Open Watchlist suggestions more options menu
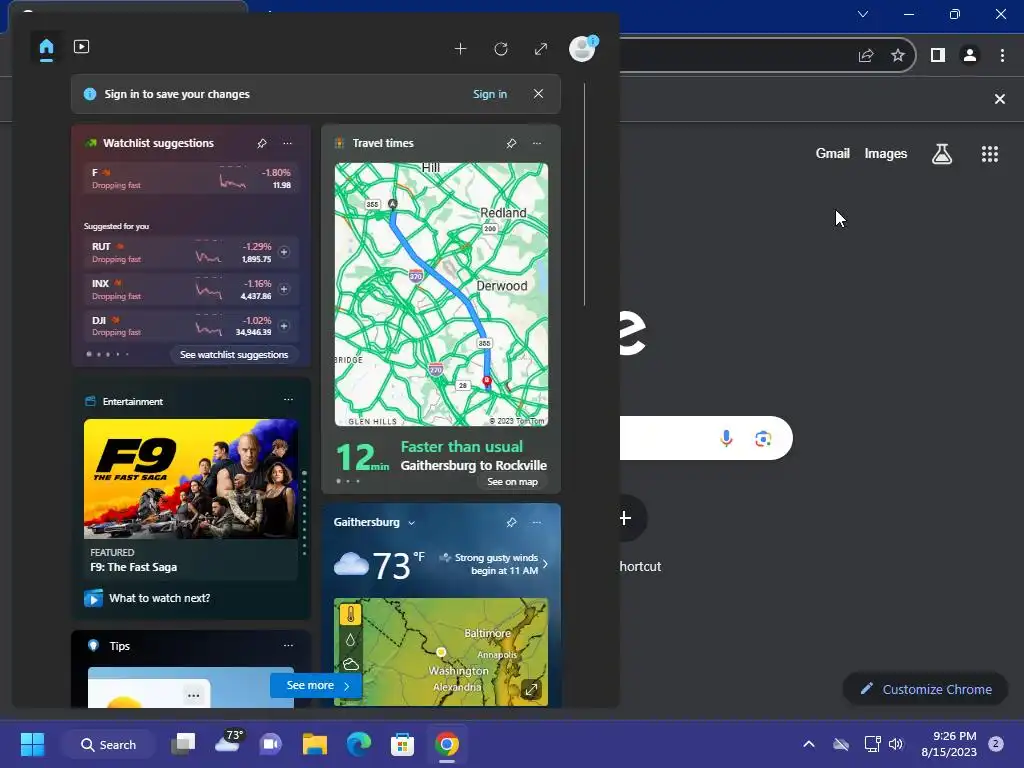Image resolution: width=1024 pixels, height=768 pixels. [287, 143]
